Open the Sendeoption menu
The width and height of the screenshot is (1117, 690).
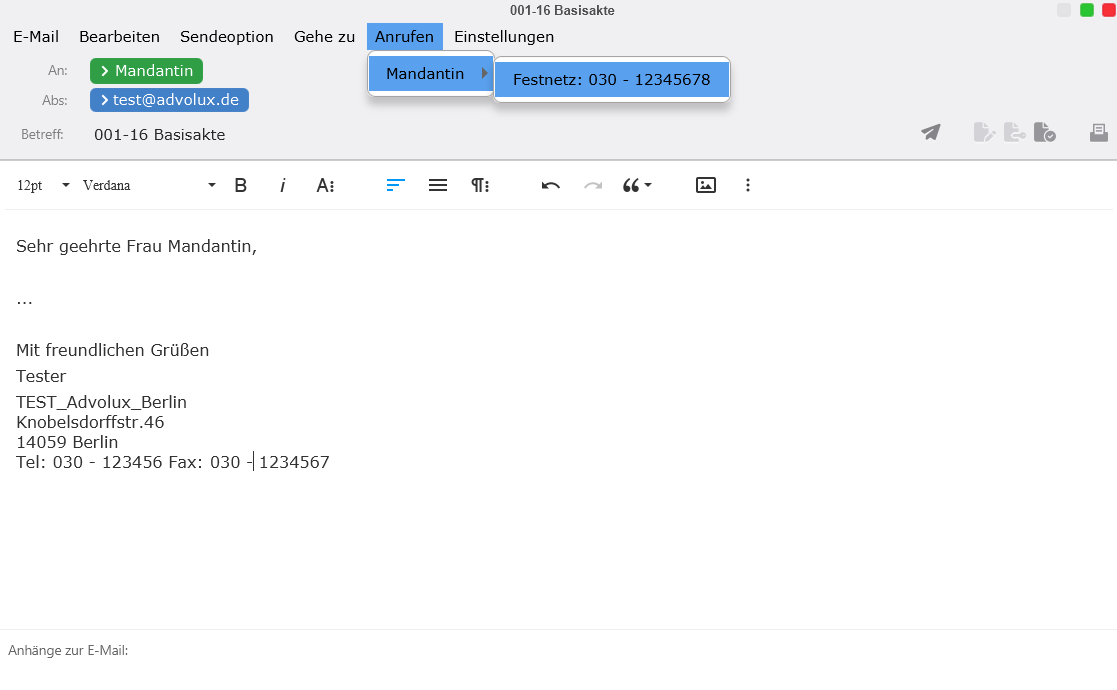click(x=227, y=37)
